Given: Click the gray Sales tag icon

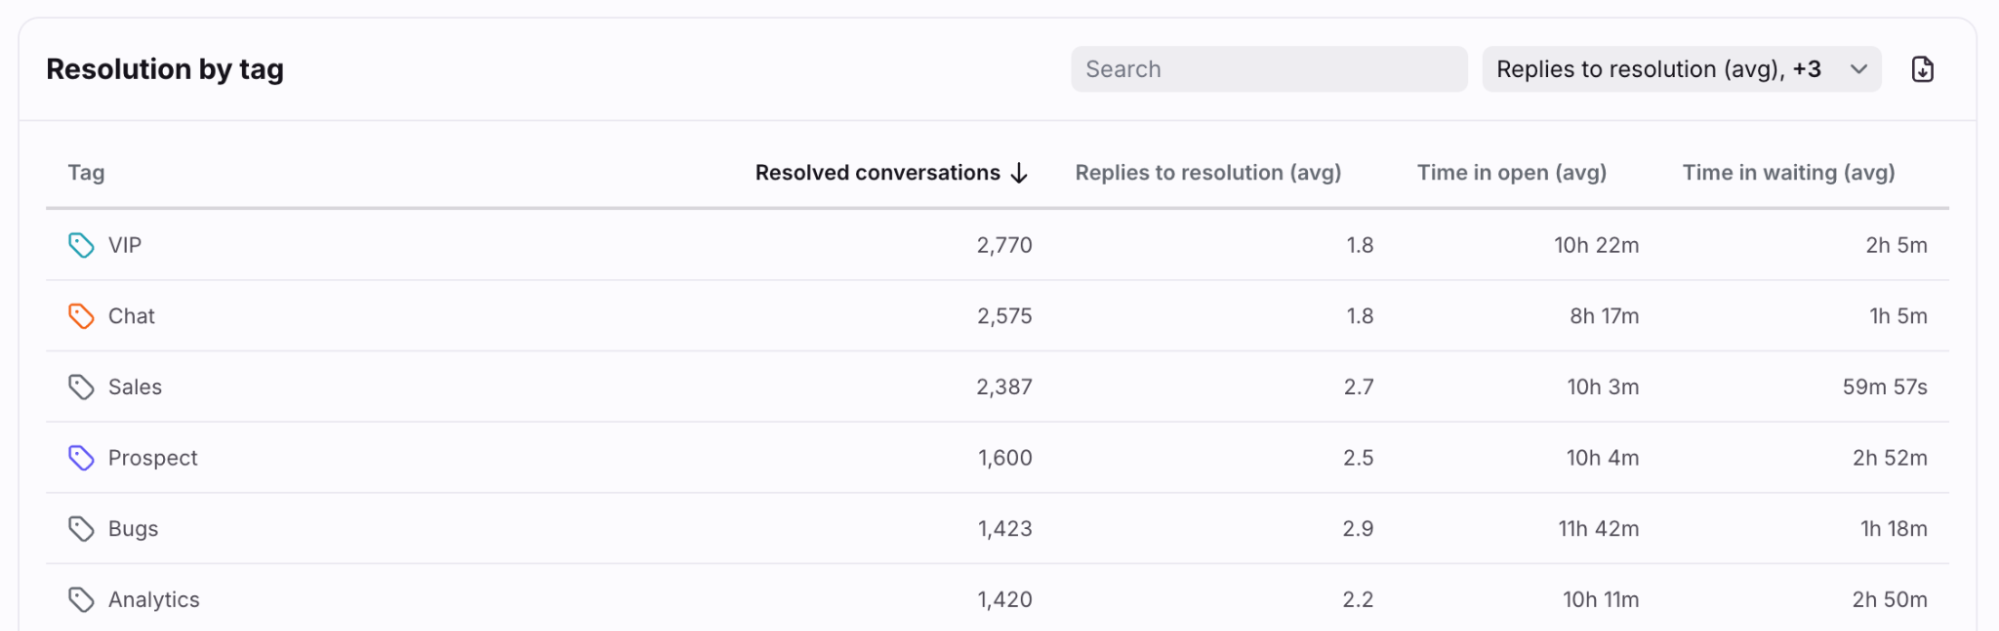Looking at the screenshot, I should 81,387.
